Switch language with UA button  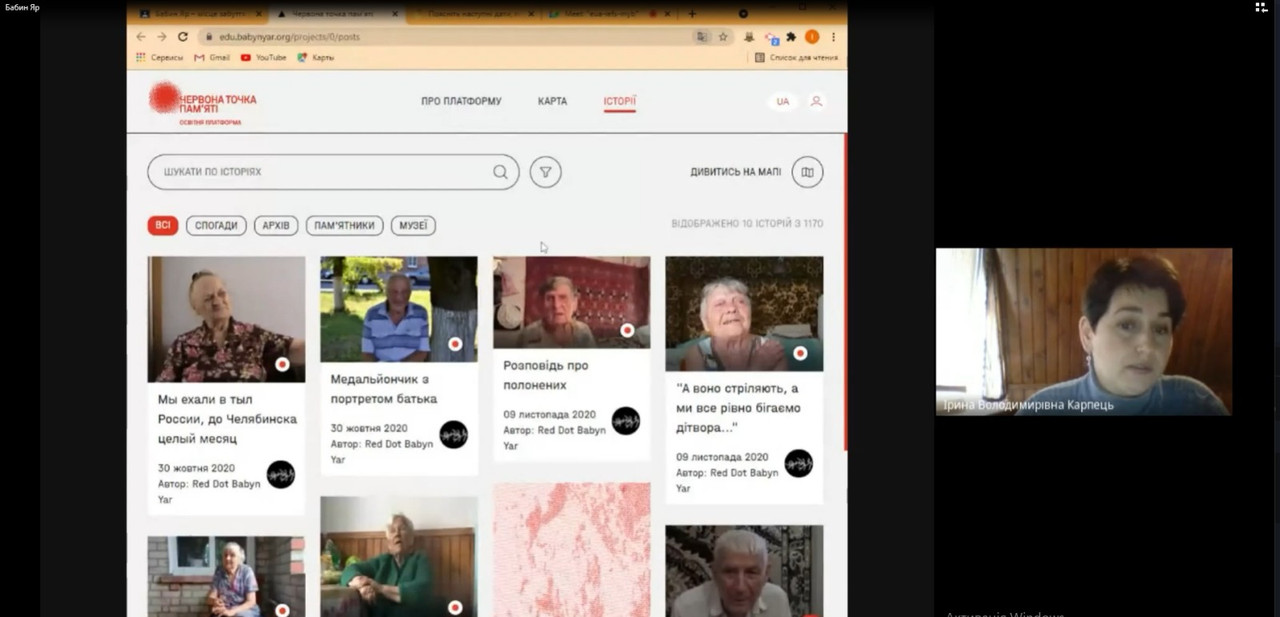(x=783, y=101)
